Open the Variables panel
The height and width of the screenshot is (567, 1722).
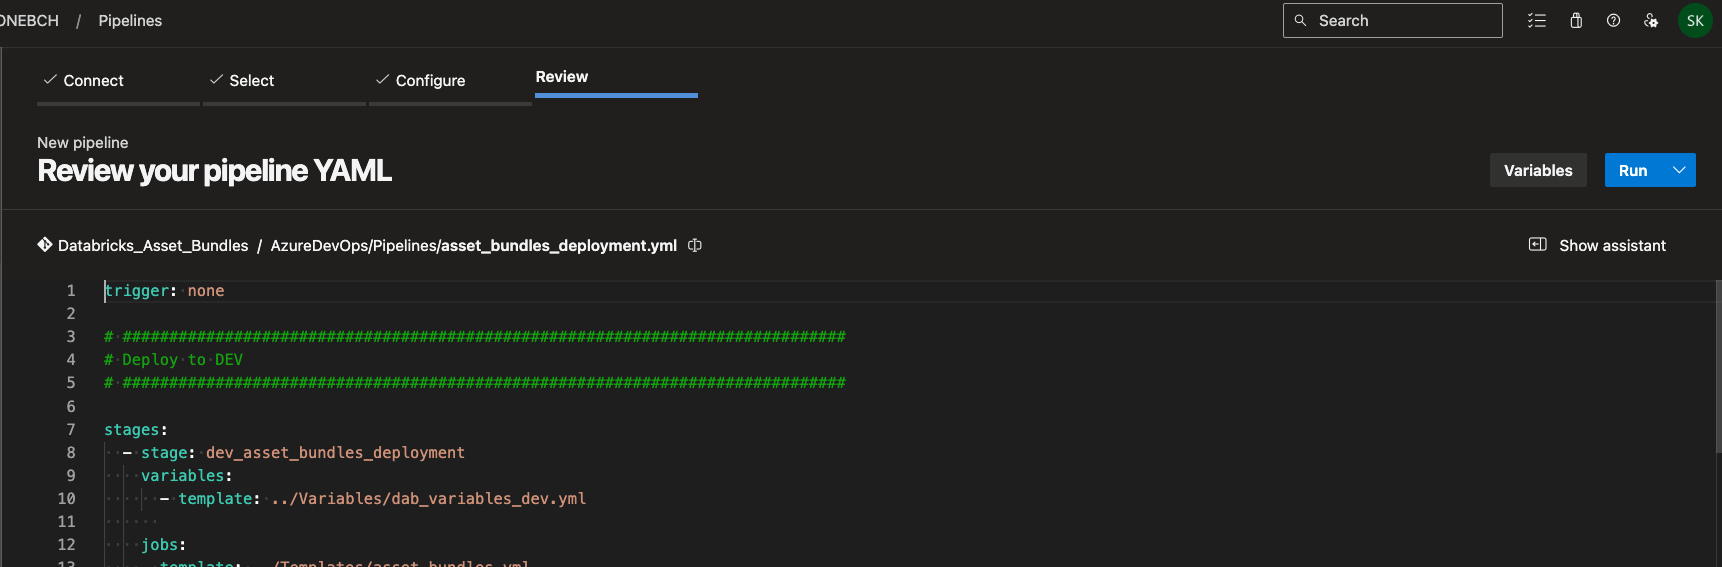(1538, 171)
